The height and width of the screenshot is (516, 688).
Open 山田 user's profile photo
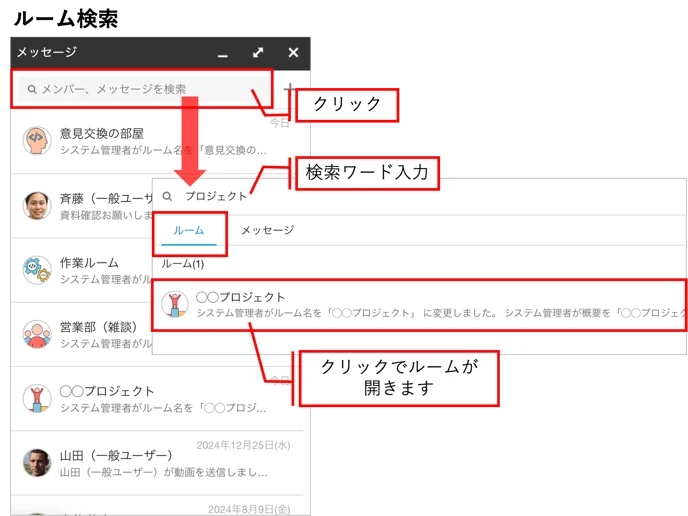tap(37, 462)
